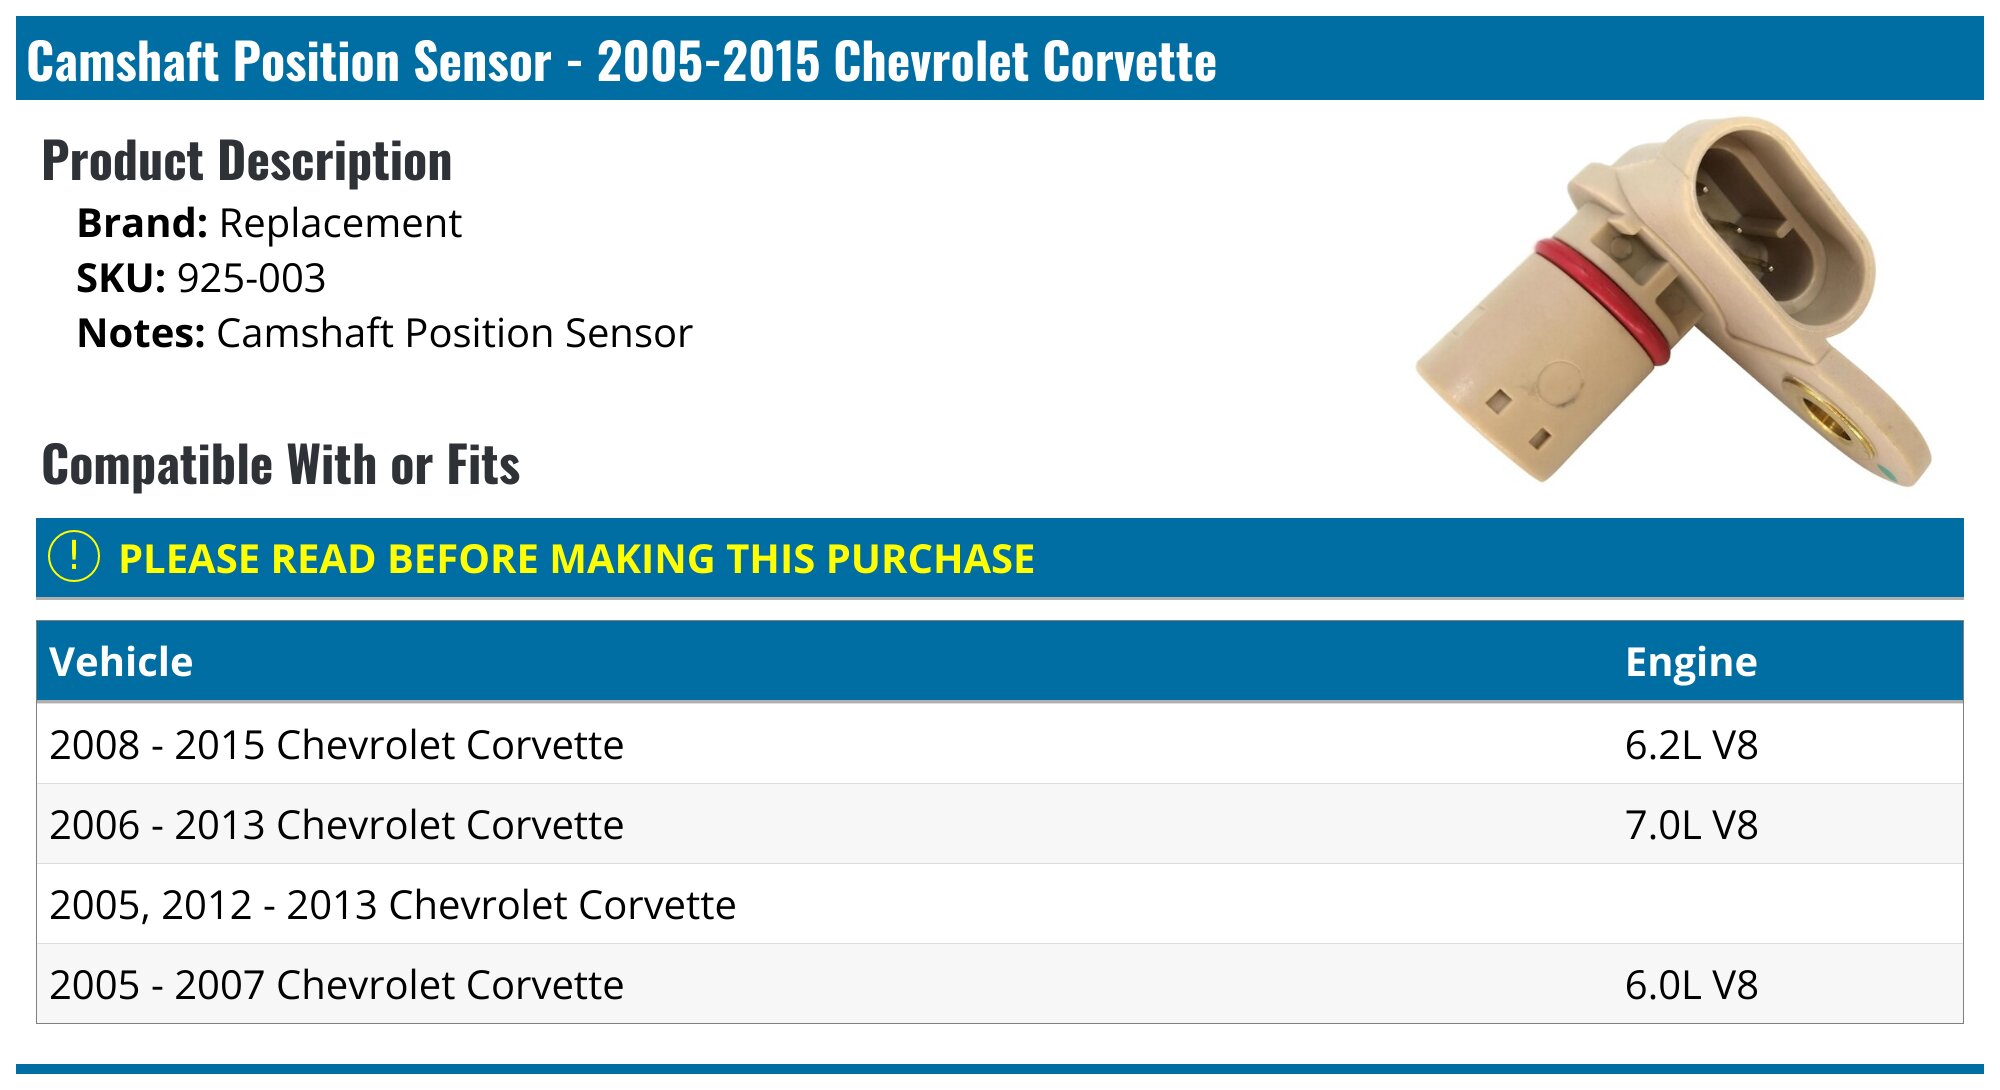Click the 2005 - 2007 Chevrolet Corvette row
Screen dimensions: 2000x1090
[1000, 984]
